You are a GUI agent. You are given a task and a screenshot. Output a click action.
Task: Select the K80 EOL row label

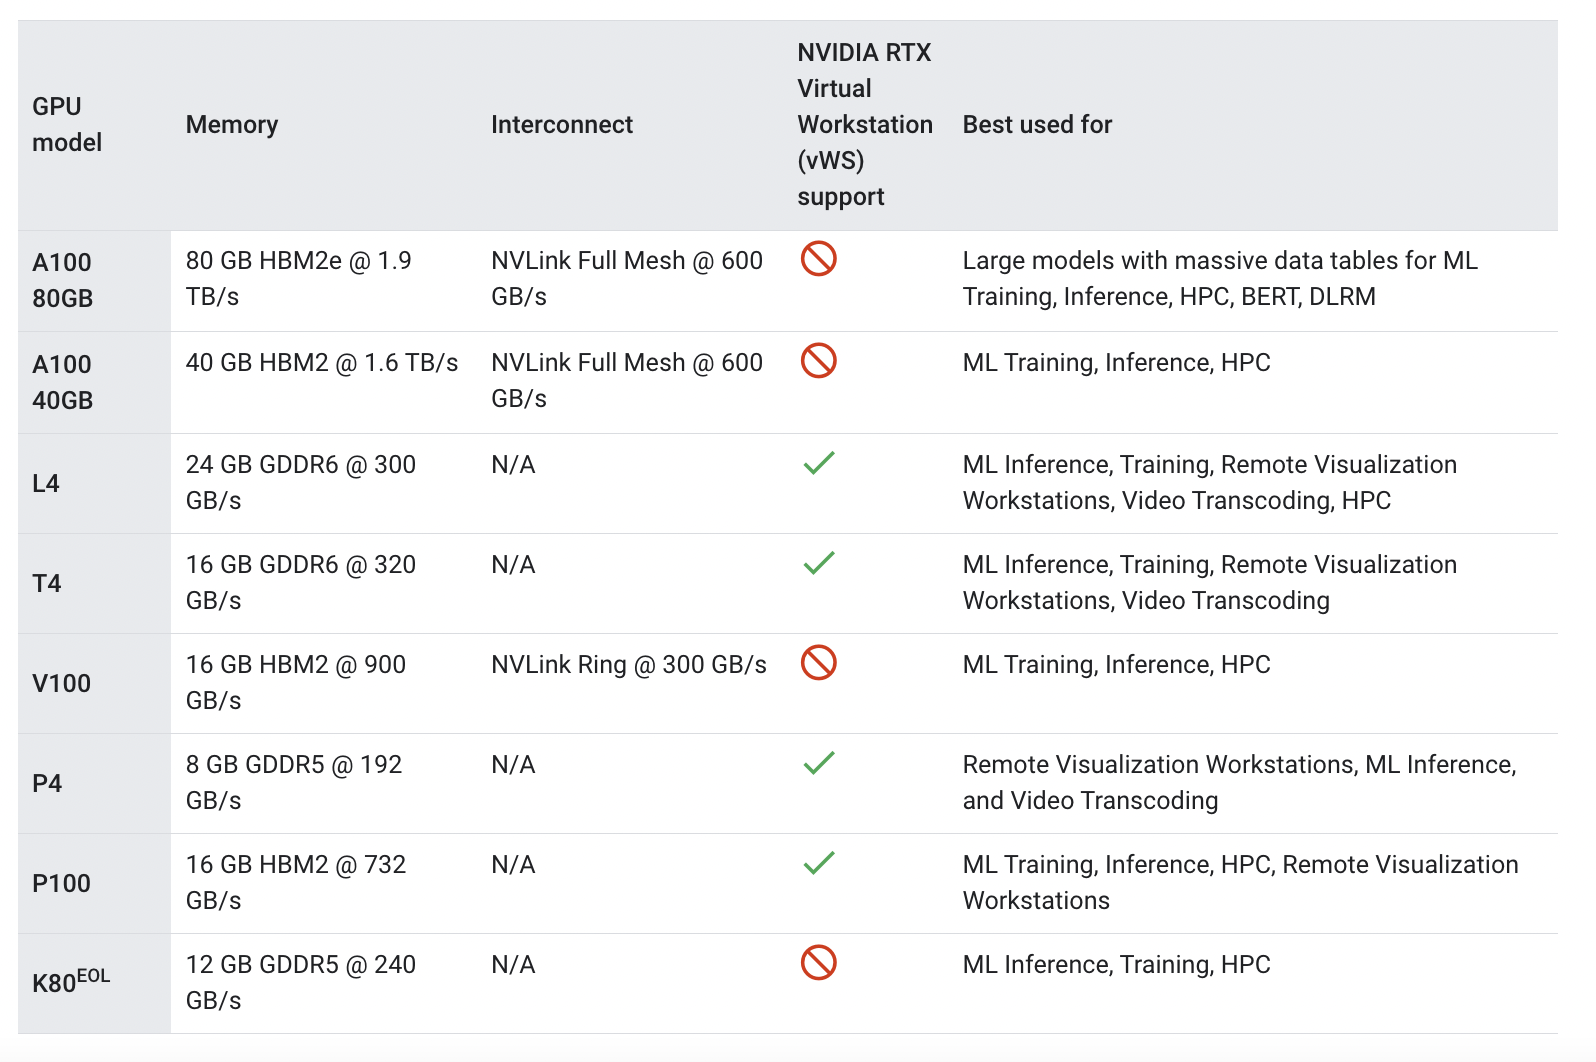[71, 982]
